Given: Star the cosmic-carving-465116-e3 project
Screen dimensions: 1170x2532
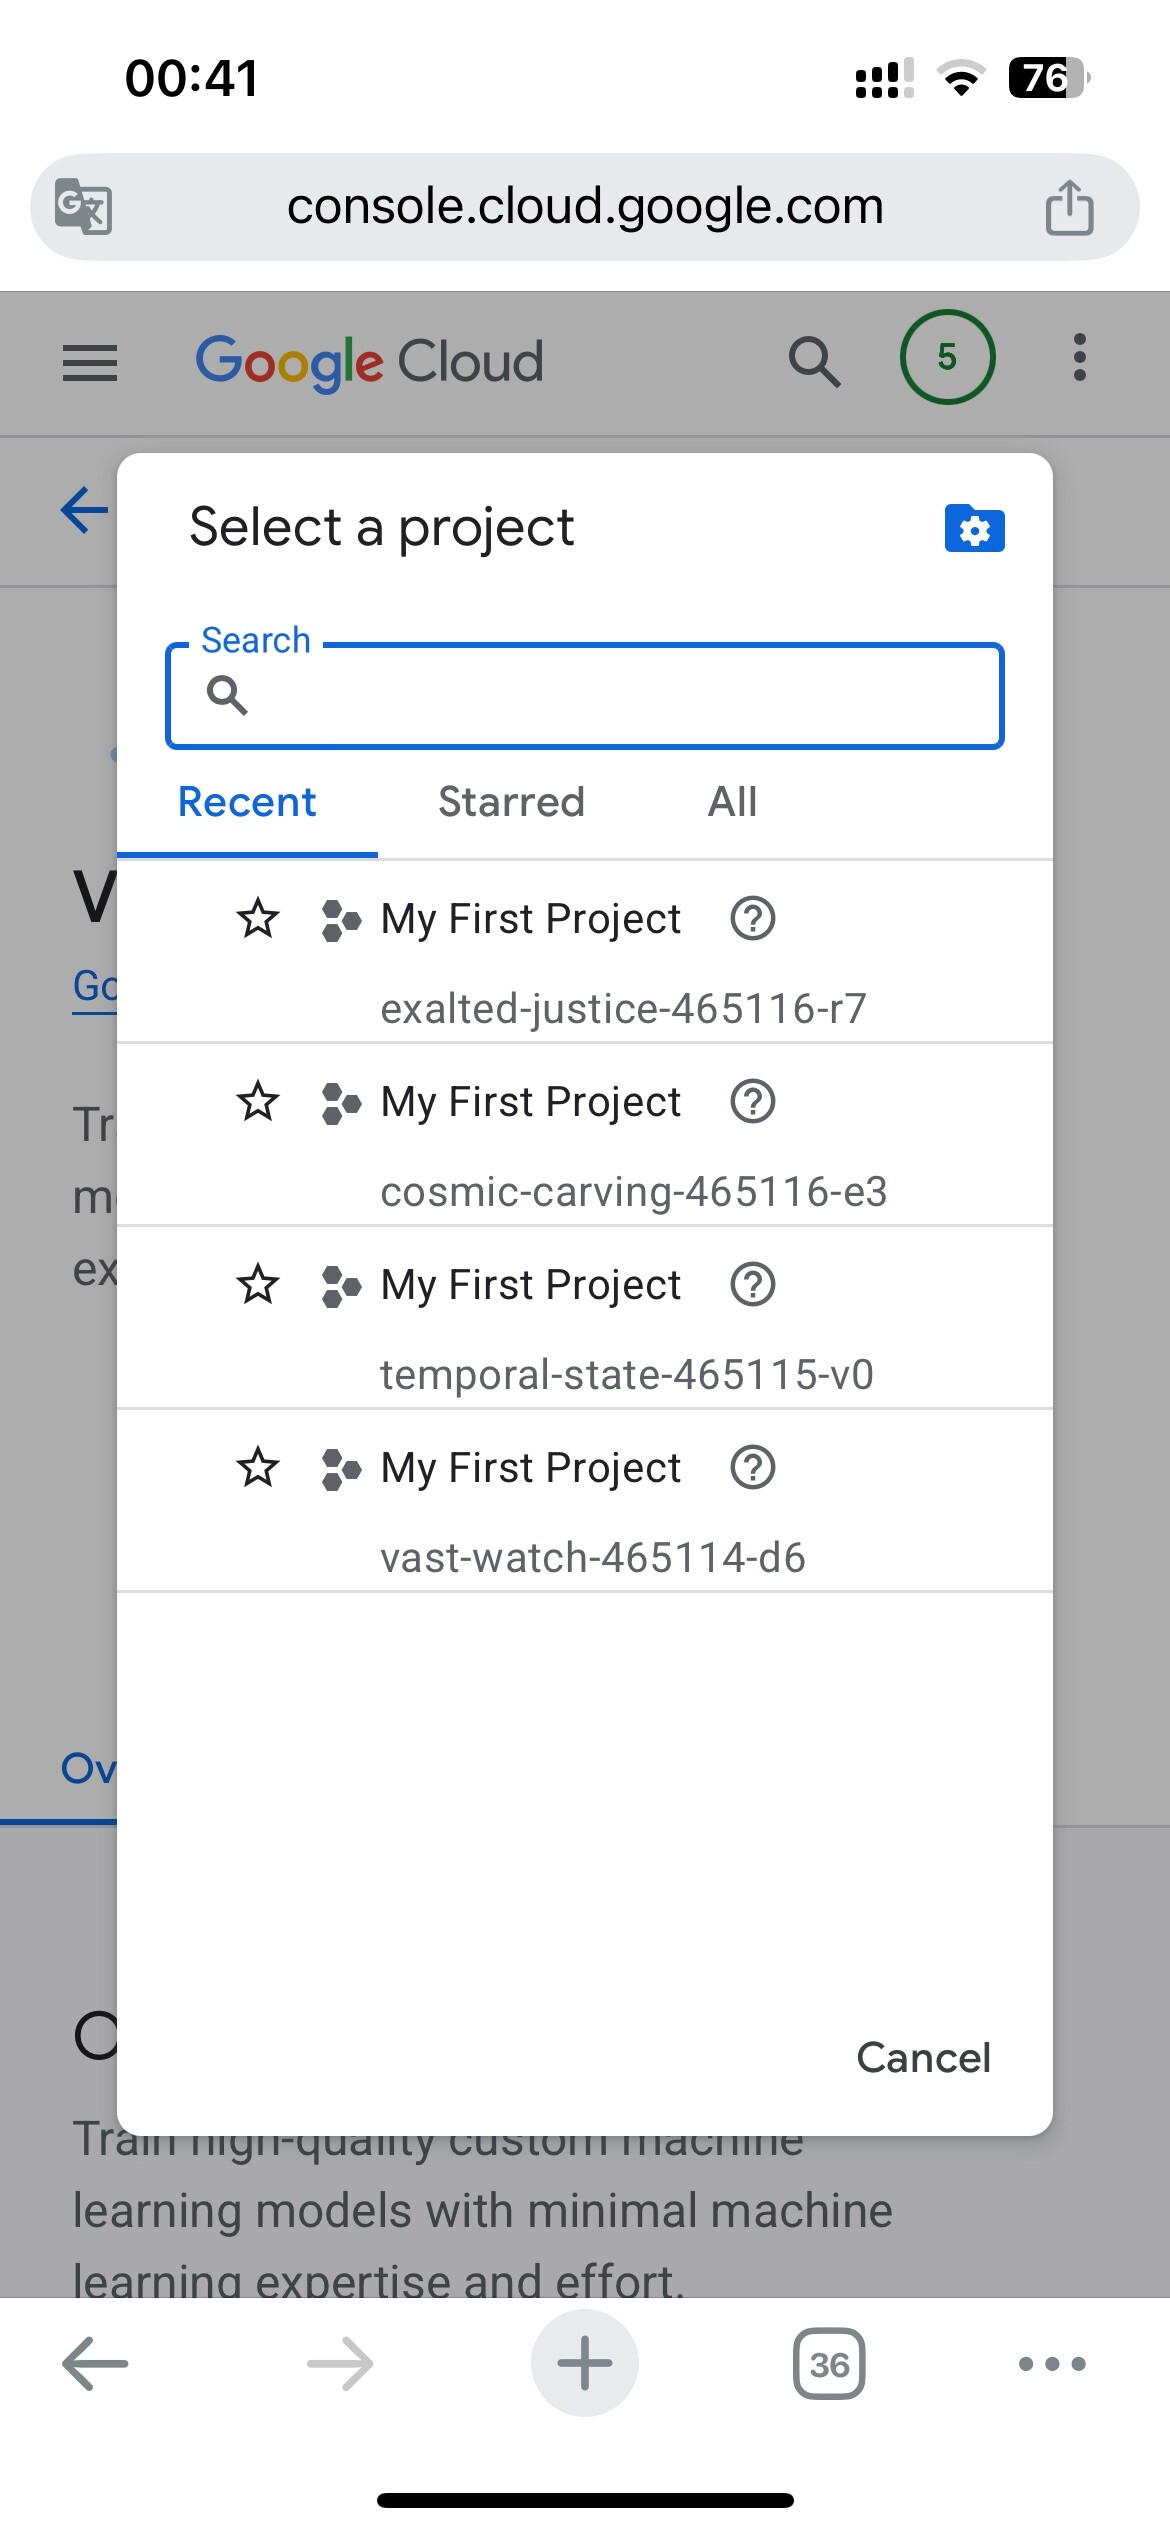Looking at the screenshot, I should click(x=258, y=1101).
